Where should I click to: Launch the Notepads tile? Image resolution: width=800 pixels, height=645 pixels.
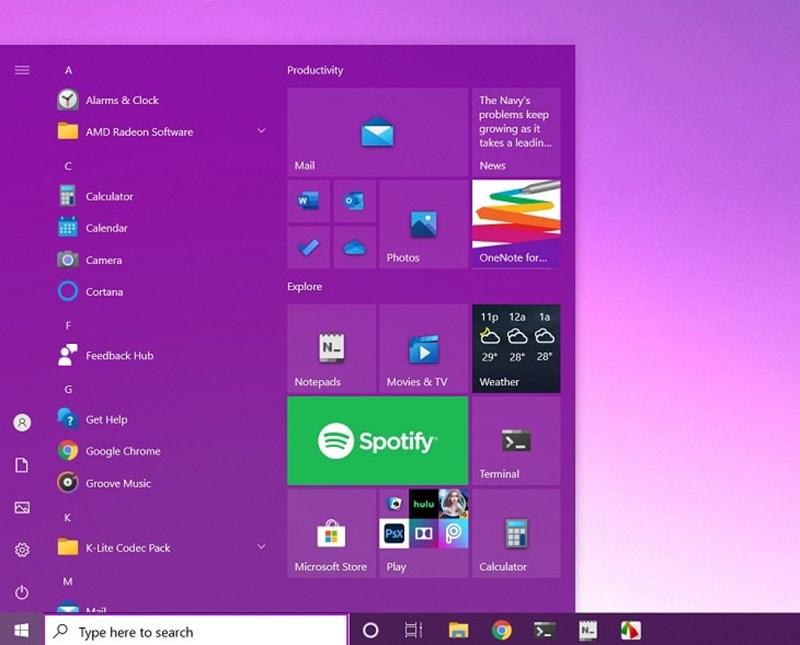coord(331,349)
